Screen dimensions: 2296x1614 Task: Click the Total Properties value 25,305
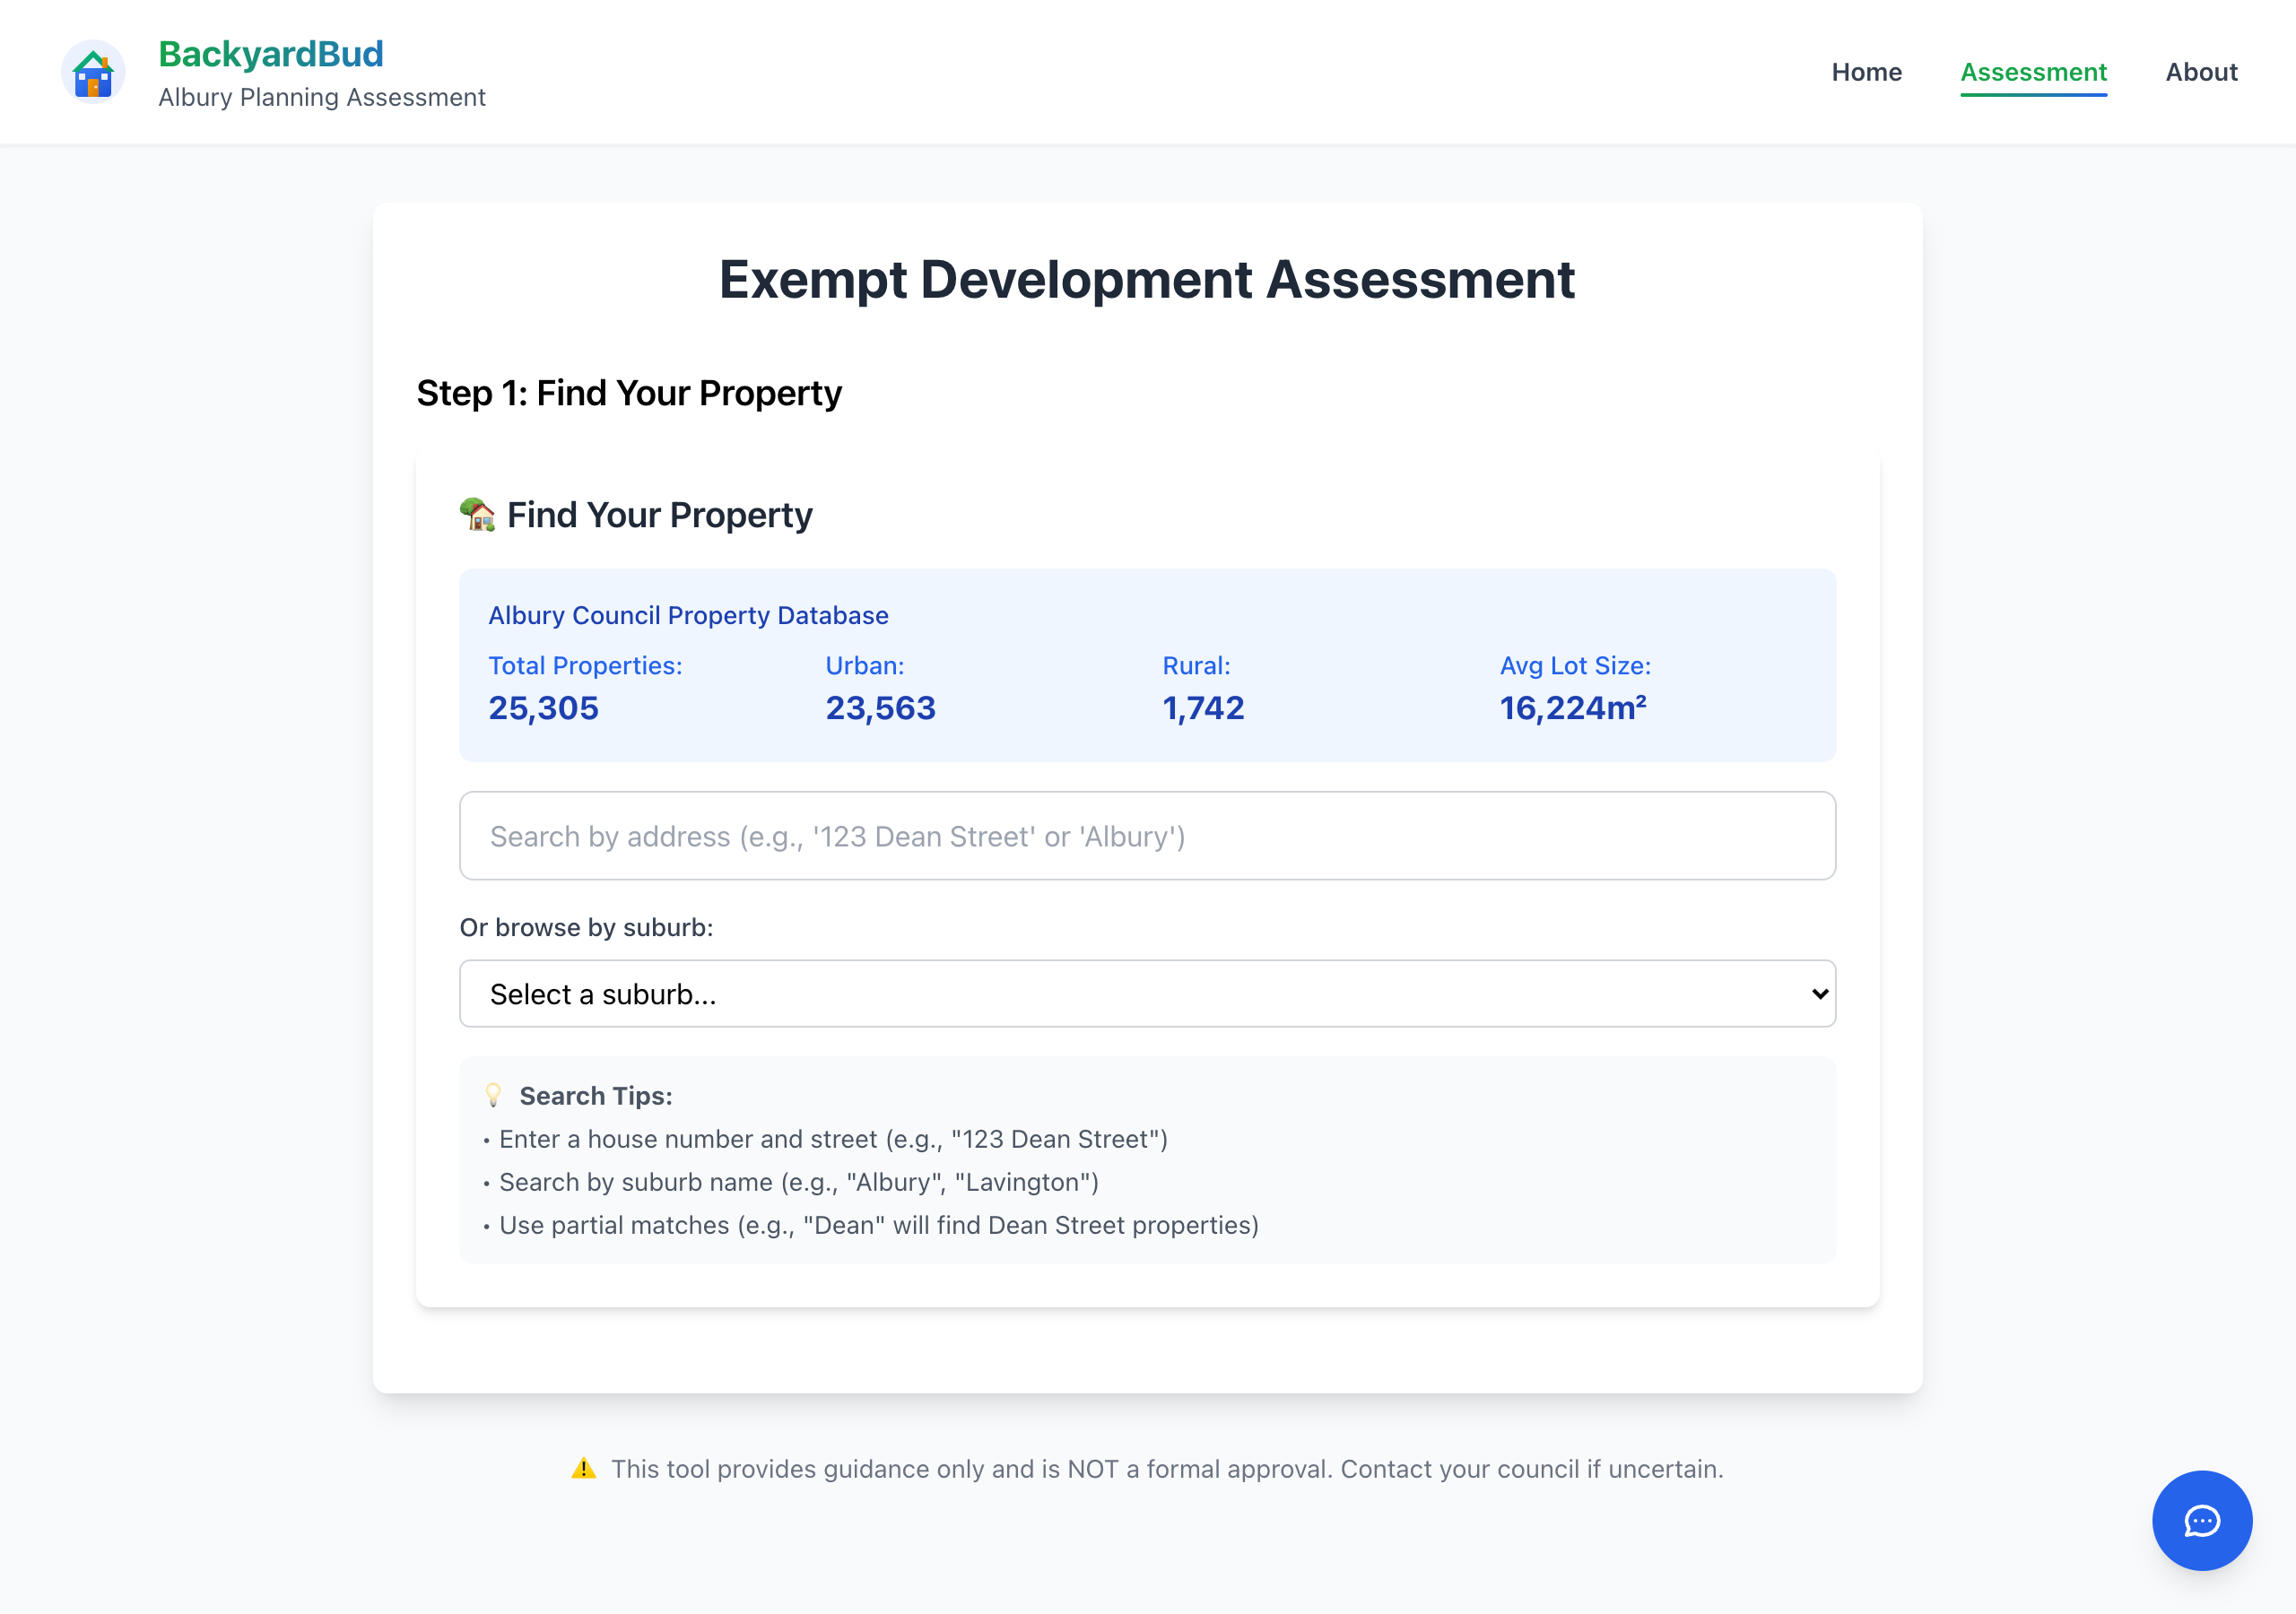coord(543,708)
